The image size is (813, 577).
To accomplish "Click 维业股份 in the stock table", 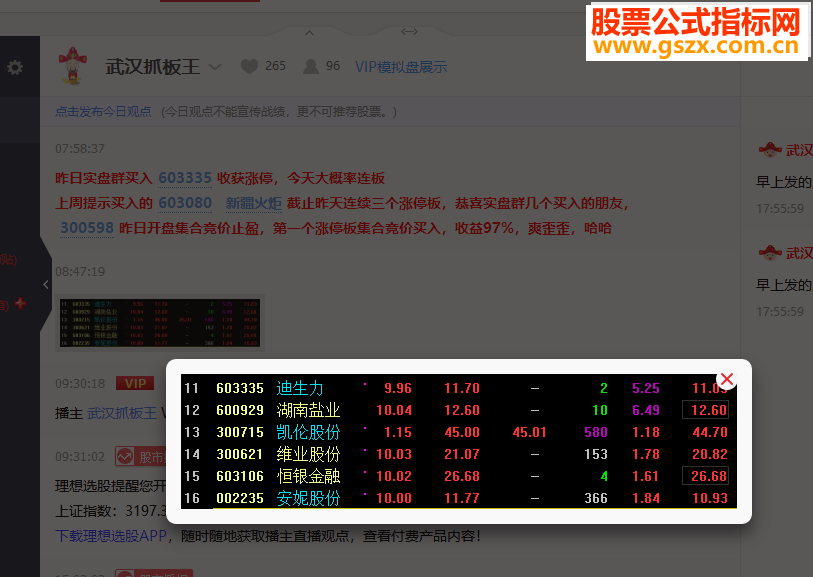I will click(308, 454).
